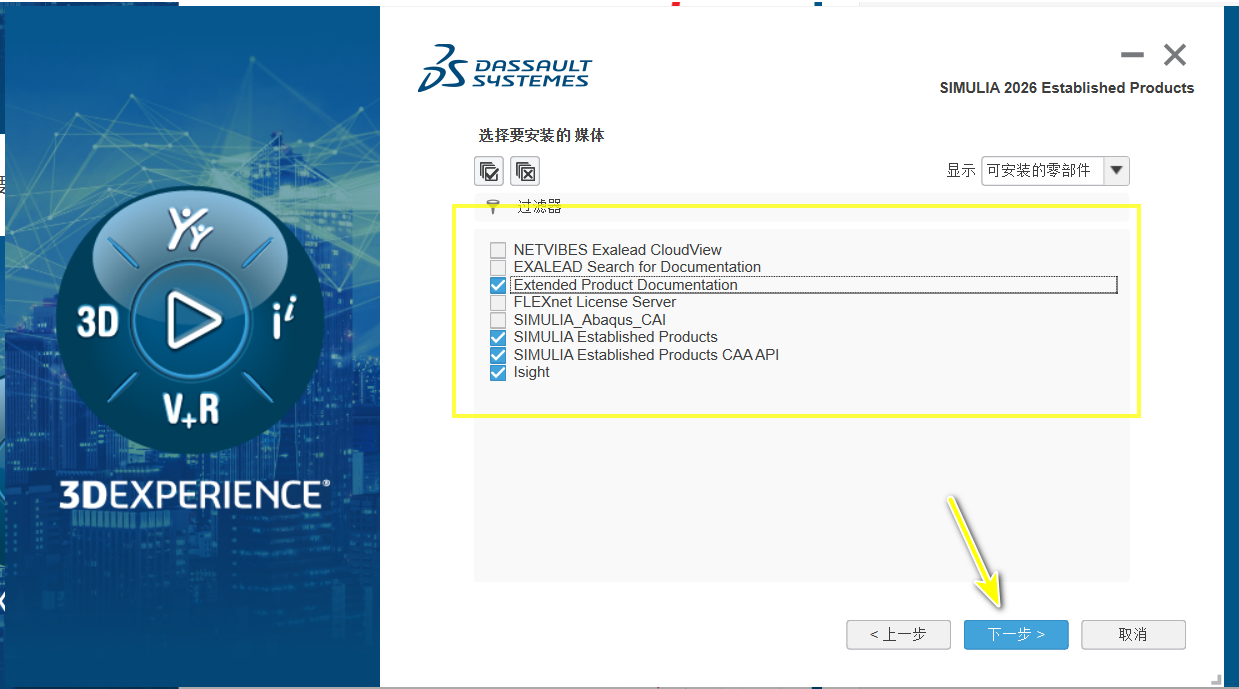Open the 显示 dropdown arrow

point(1117,171)
